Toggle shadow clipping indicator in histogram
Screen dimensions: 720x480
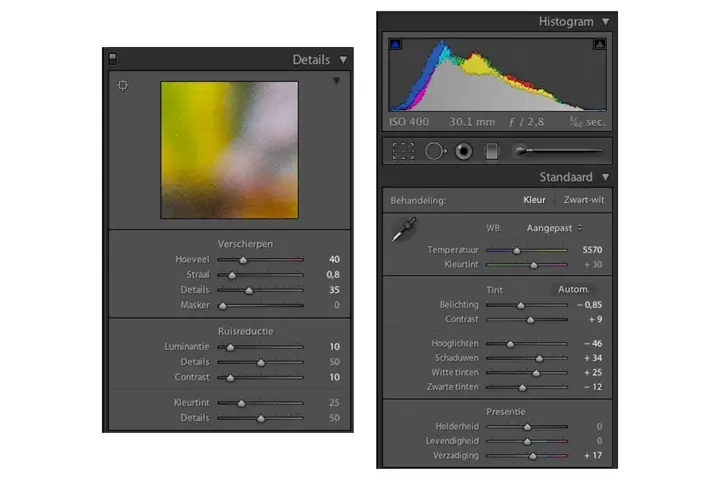pos(394,44)
